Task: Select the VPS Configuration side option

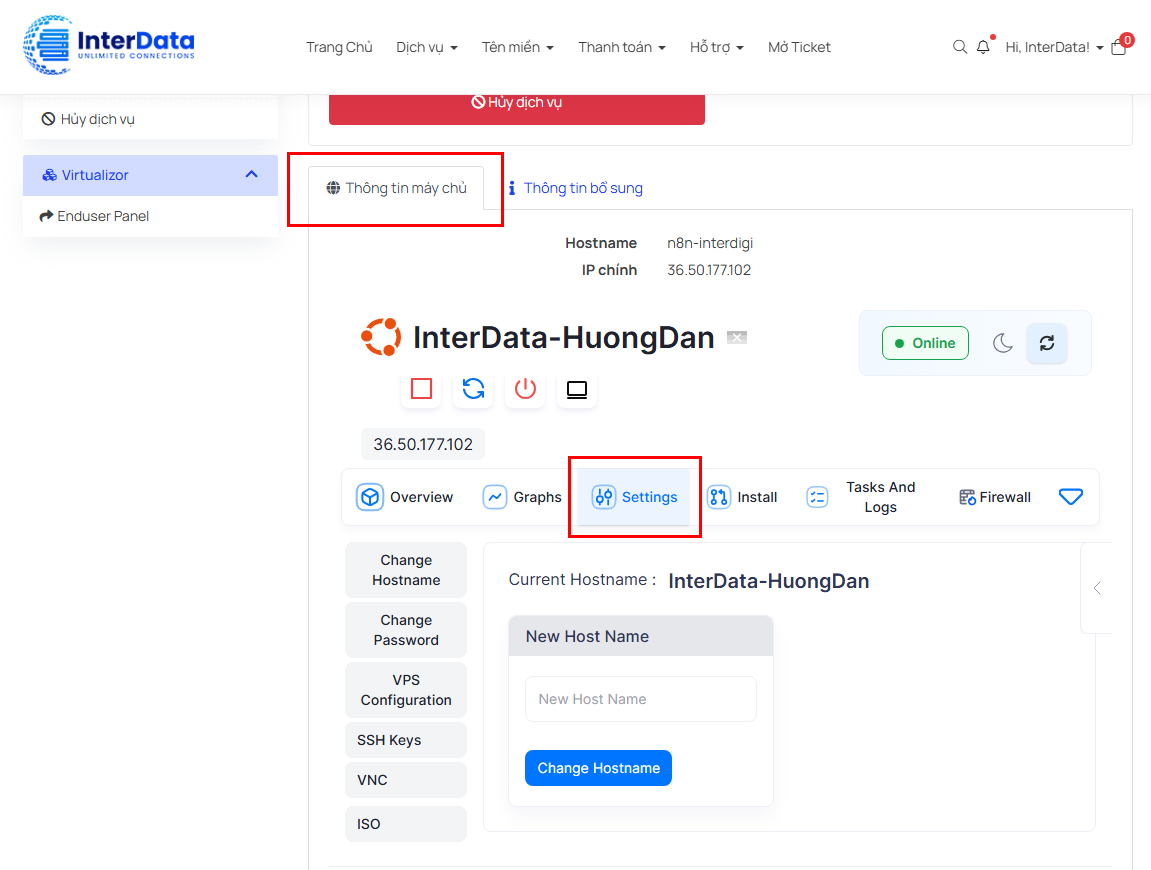Action: point(406,690)
